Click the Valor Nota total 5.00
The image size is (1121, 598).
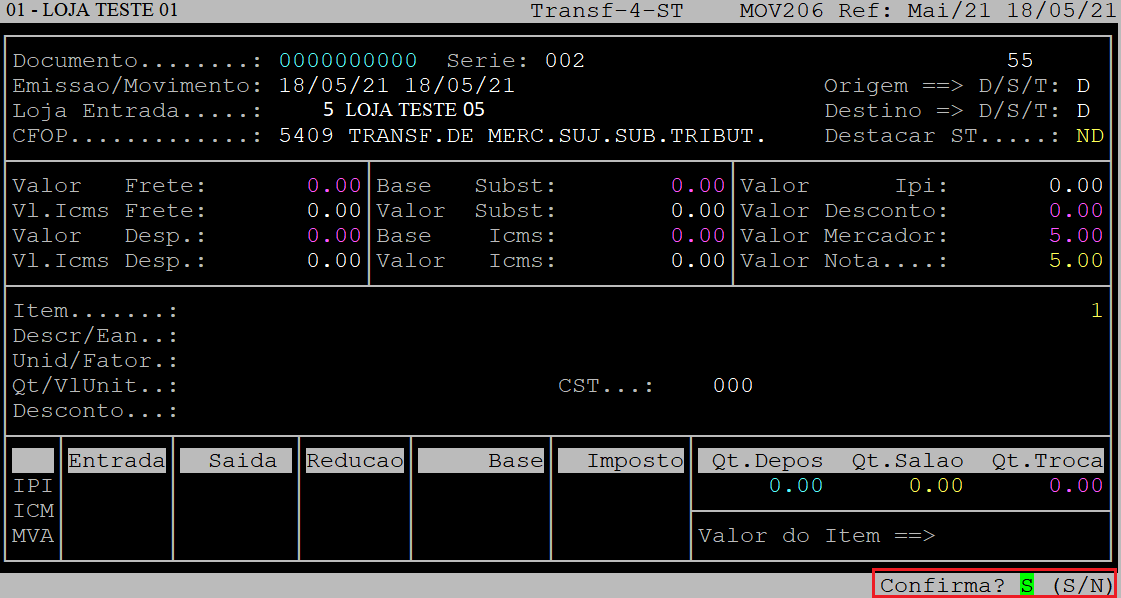coord(1075,261)
